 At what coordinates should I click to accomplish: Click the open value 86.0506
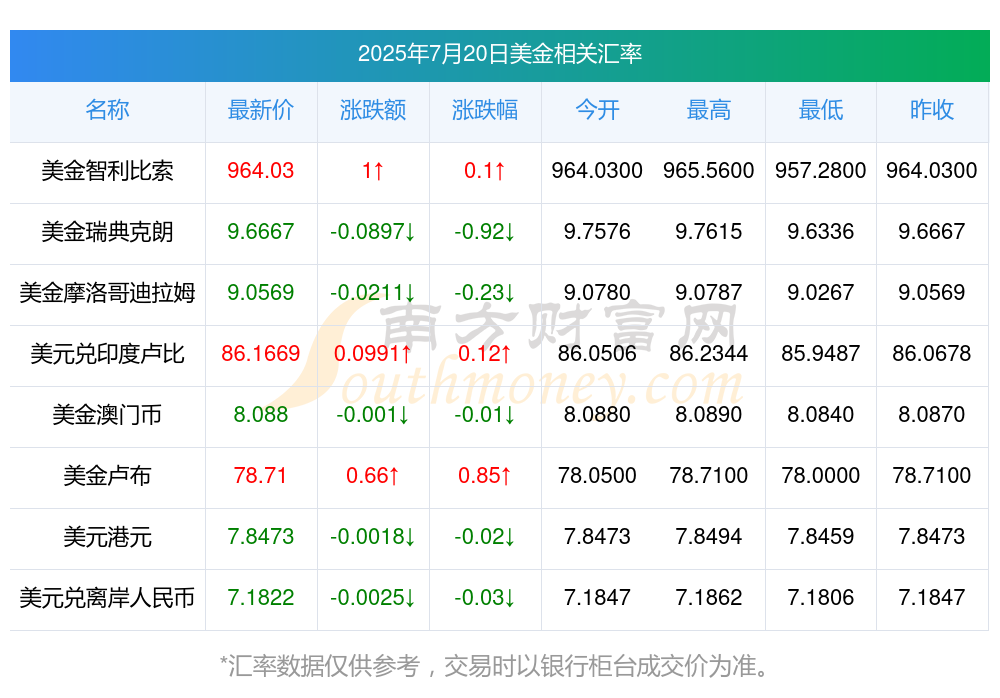[x=597, y=353]
